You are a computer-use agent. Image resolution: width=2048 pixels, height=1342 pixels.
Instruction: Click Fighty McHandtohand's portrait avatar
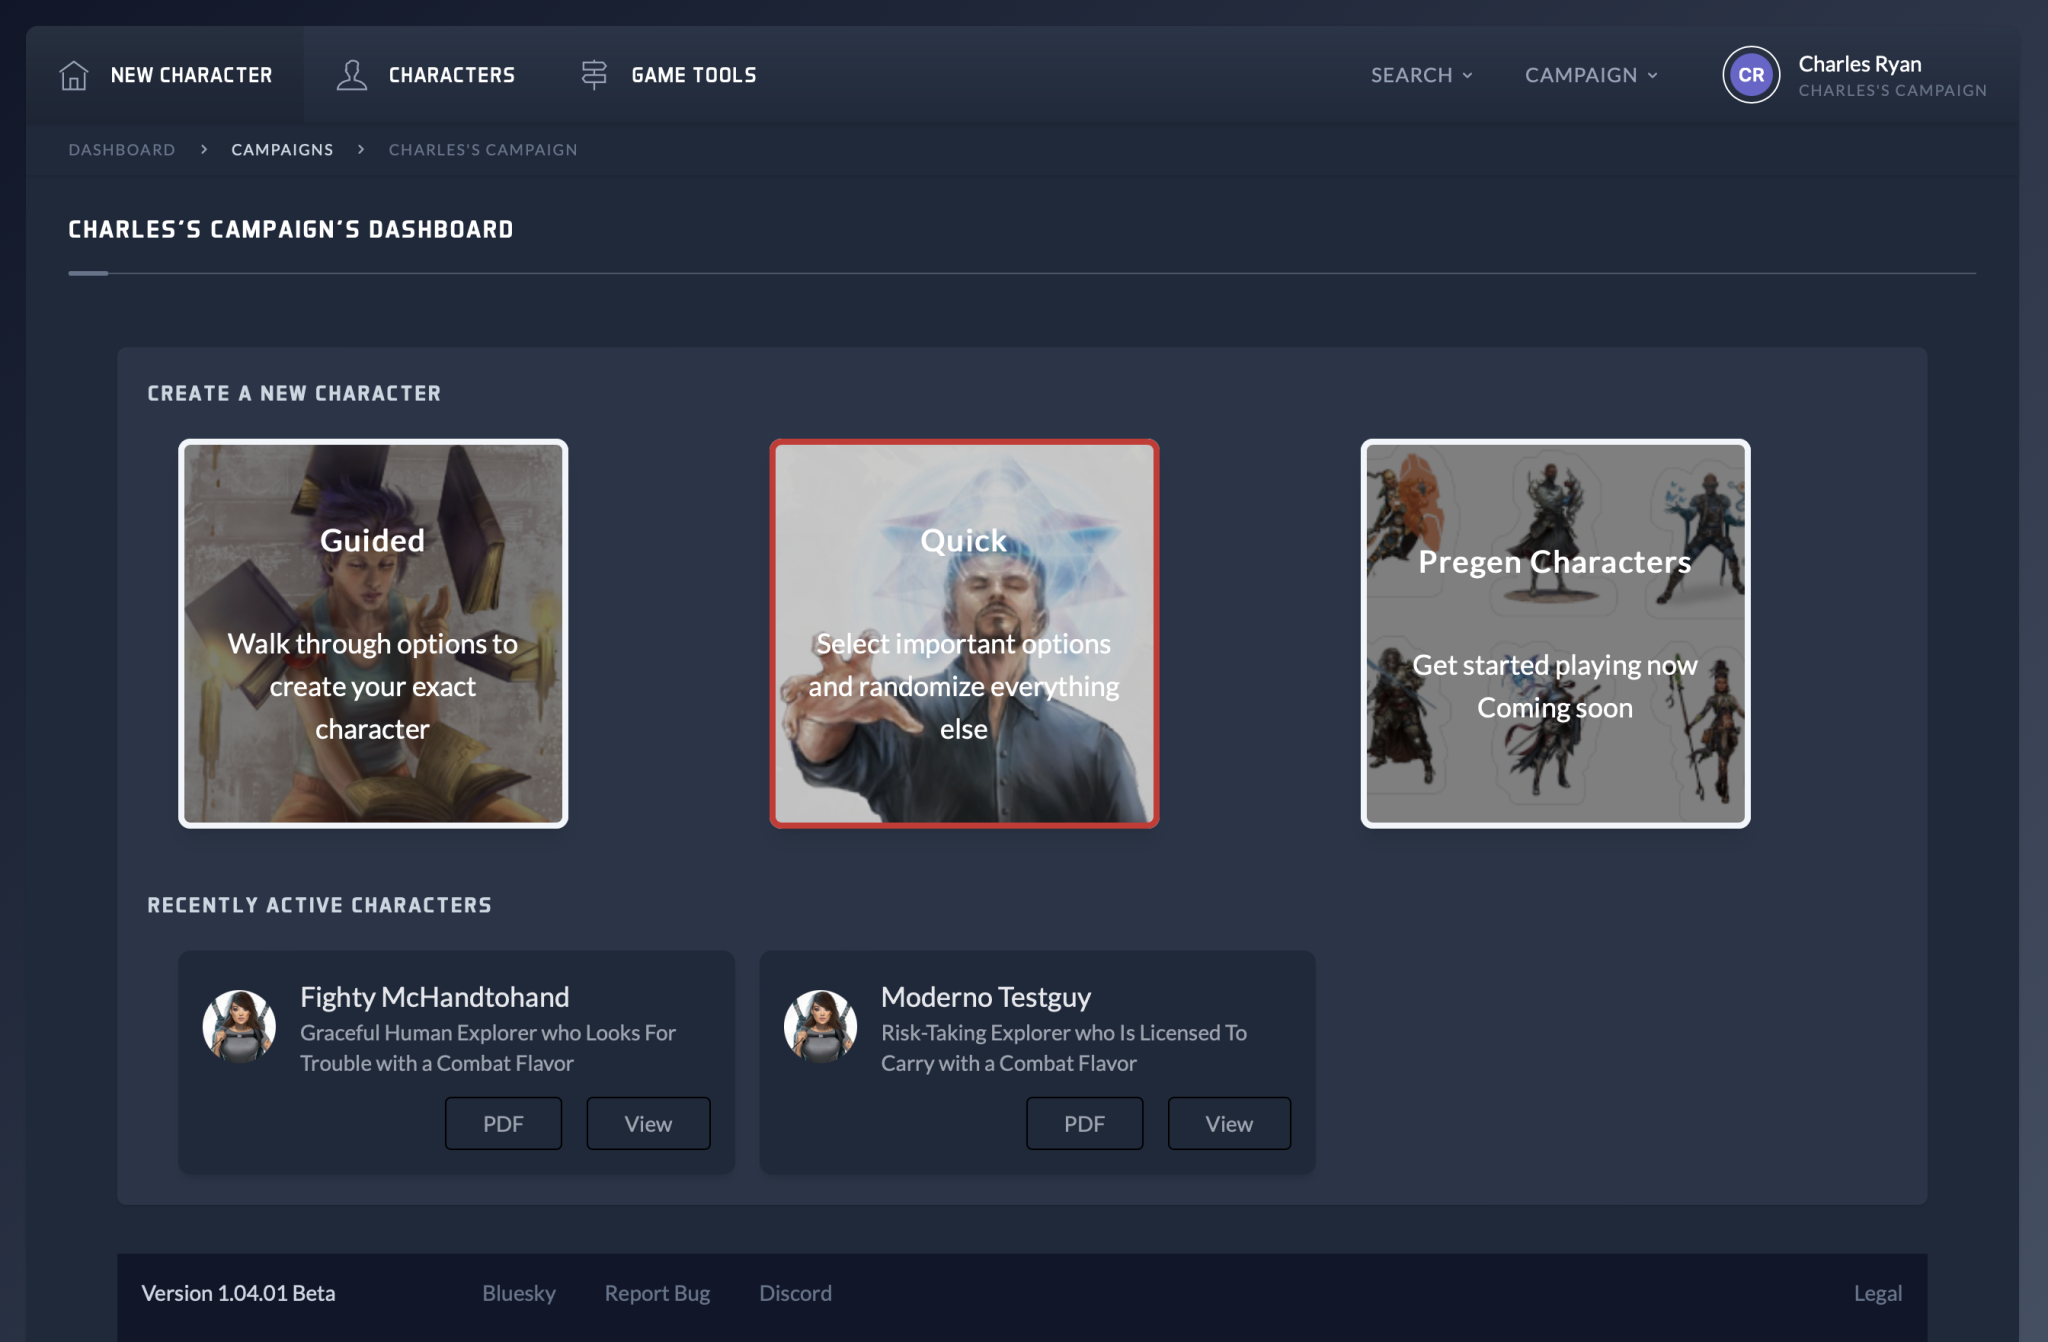239,1025
